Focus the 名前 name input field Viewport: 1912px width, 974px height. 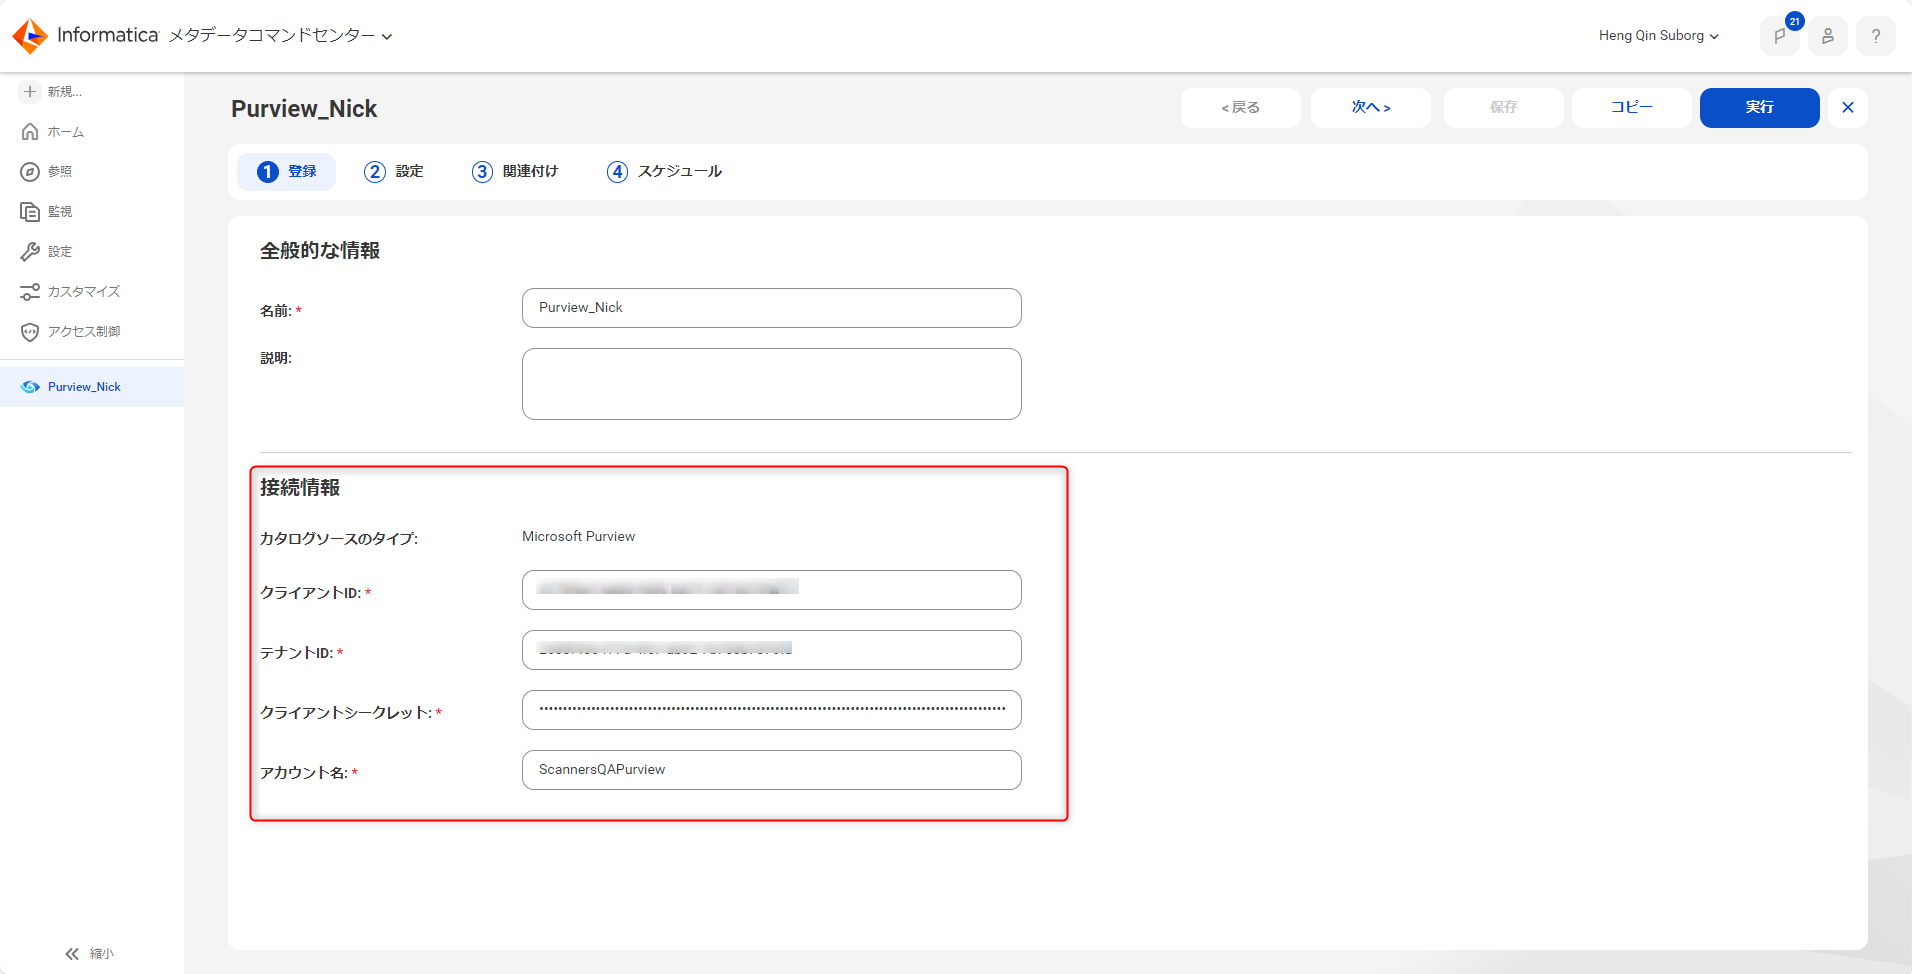[x=772, y=308]
